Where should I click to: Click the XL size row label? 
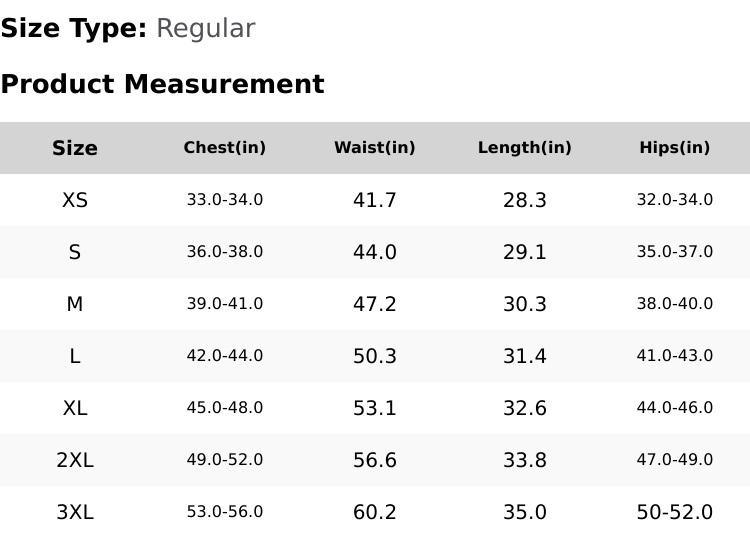tap(75, 408)
